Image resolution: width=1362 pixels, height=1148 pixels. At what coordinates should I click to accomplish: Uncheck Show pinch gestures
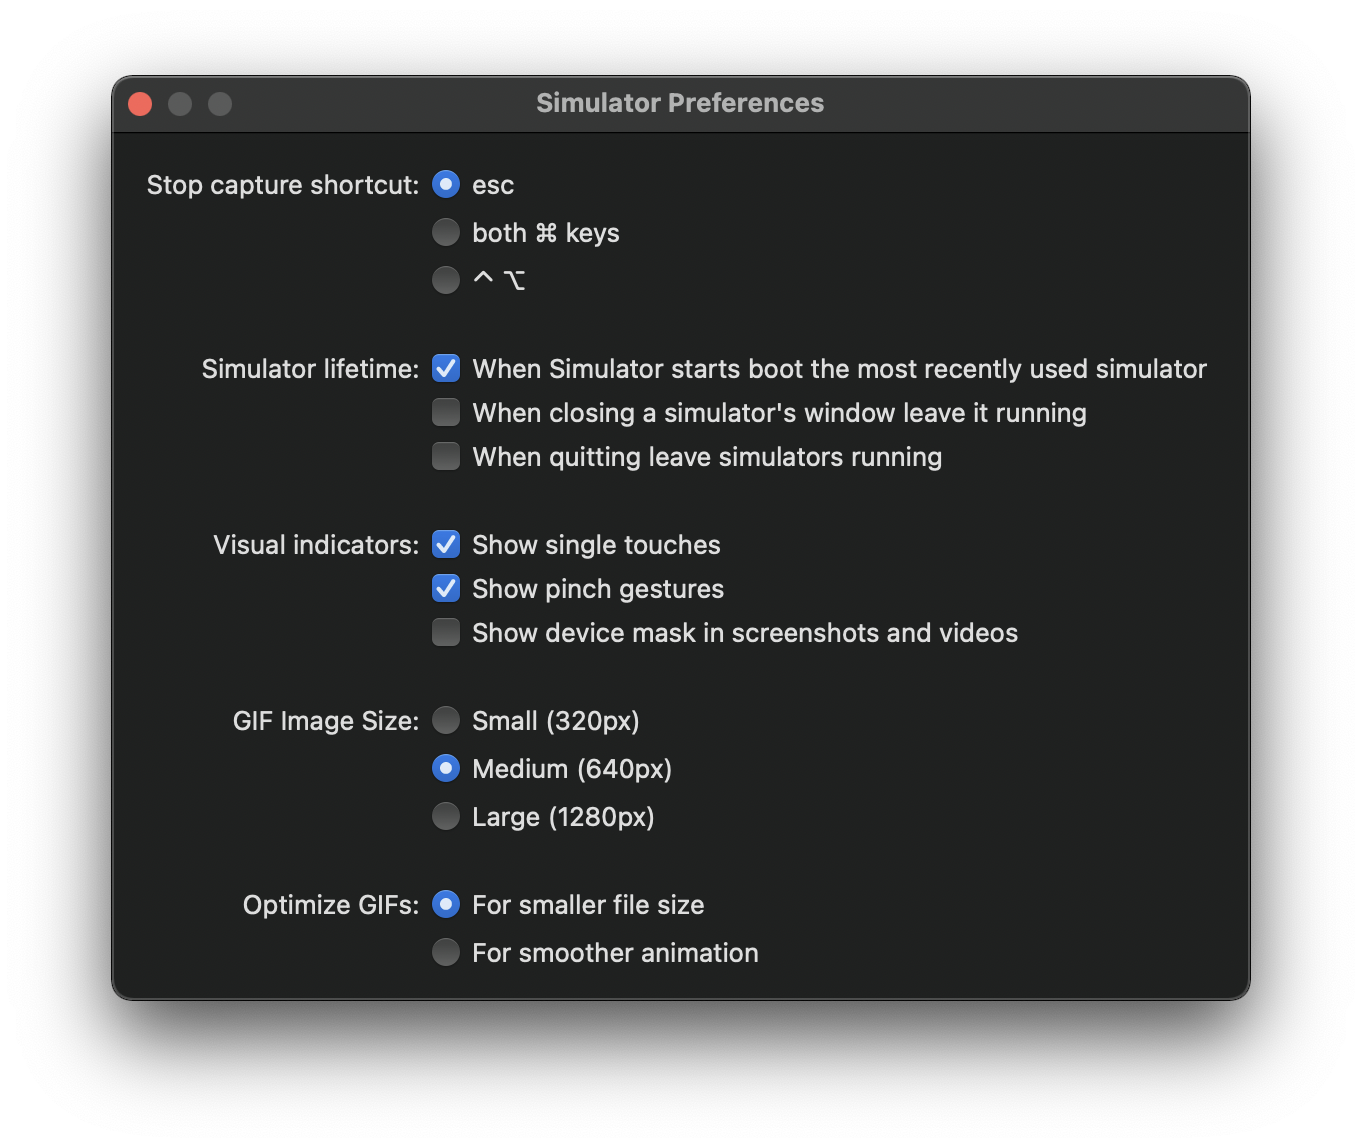tap(446, 589)
